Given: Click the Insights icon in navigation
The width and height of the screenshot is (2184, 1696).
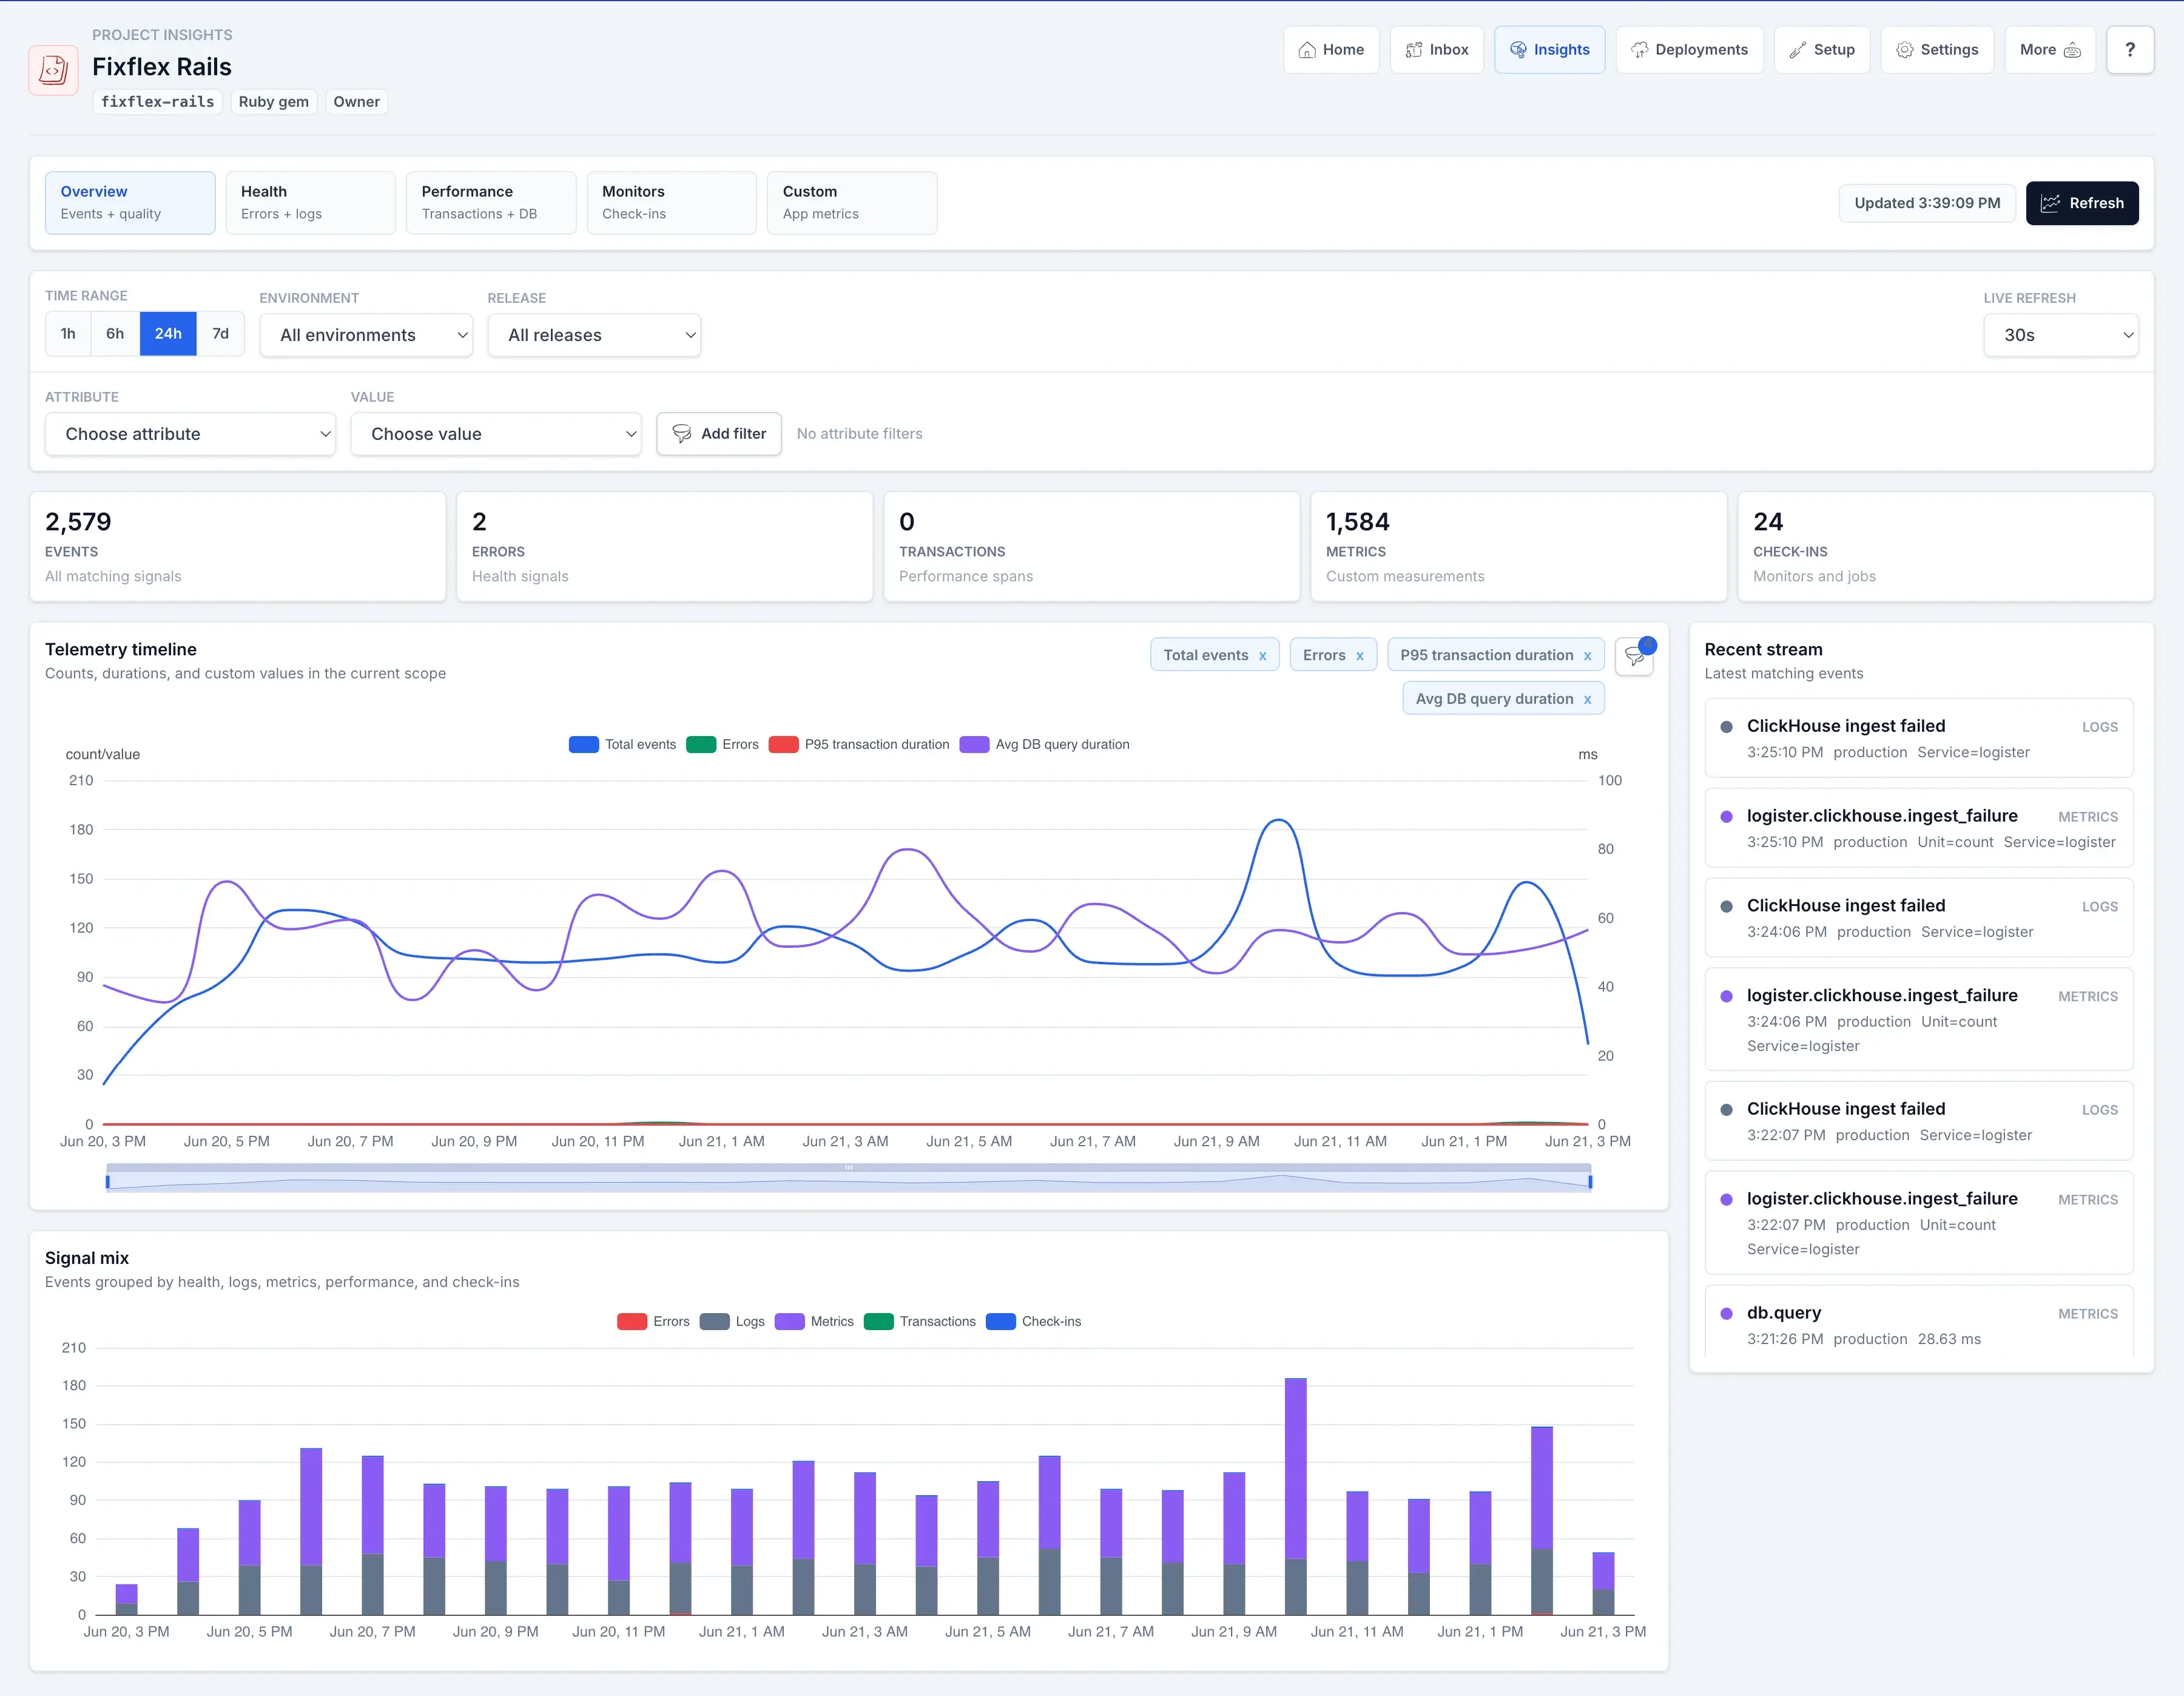Looking at the screenshot, I should (x=1517, y=50).
